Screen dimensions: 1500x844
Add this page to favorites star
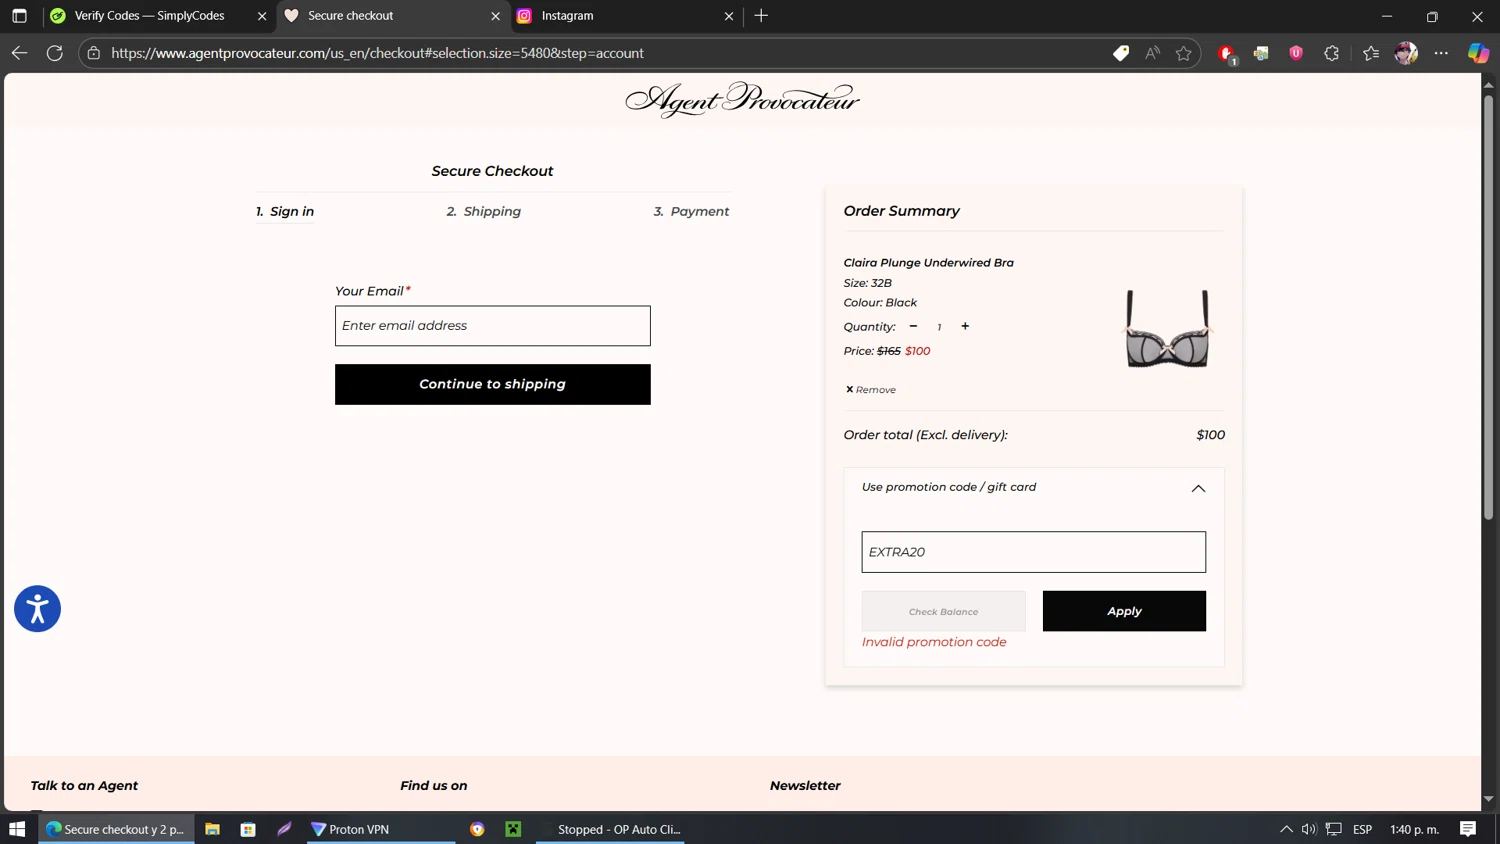click(1184, 53)
